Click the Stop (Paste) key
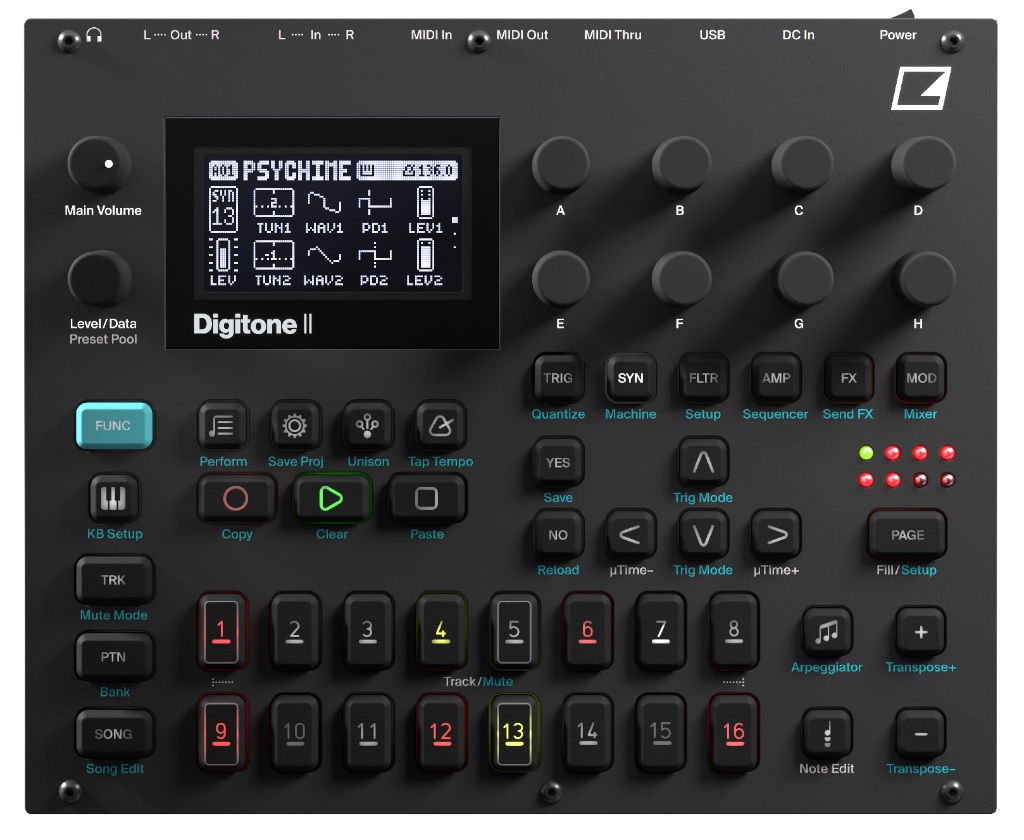Image resolution: width=1024 pixels, height=840 pixels. [x=426, y=499]
